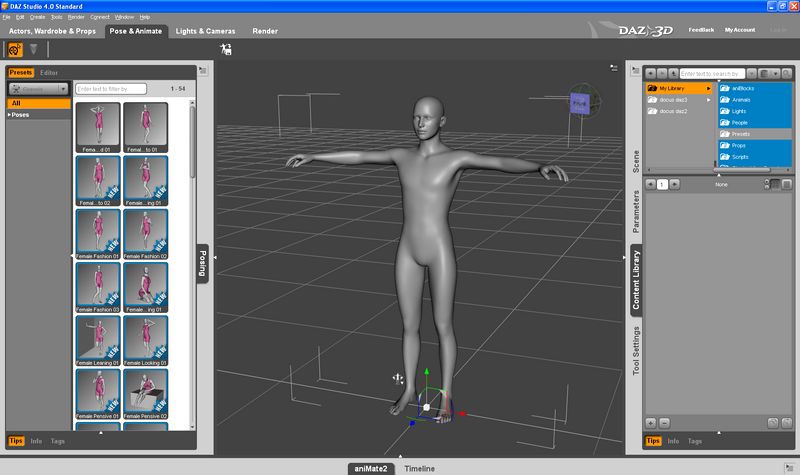The height and width of the screenshot is (475, 800).
Task: Select the orange active pose tool icon
Action: 15,49
